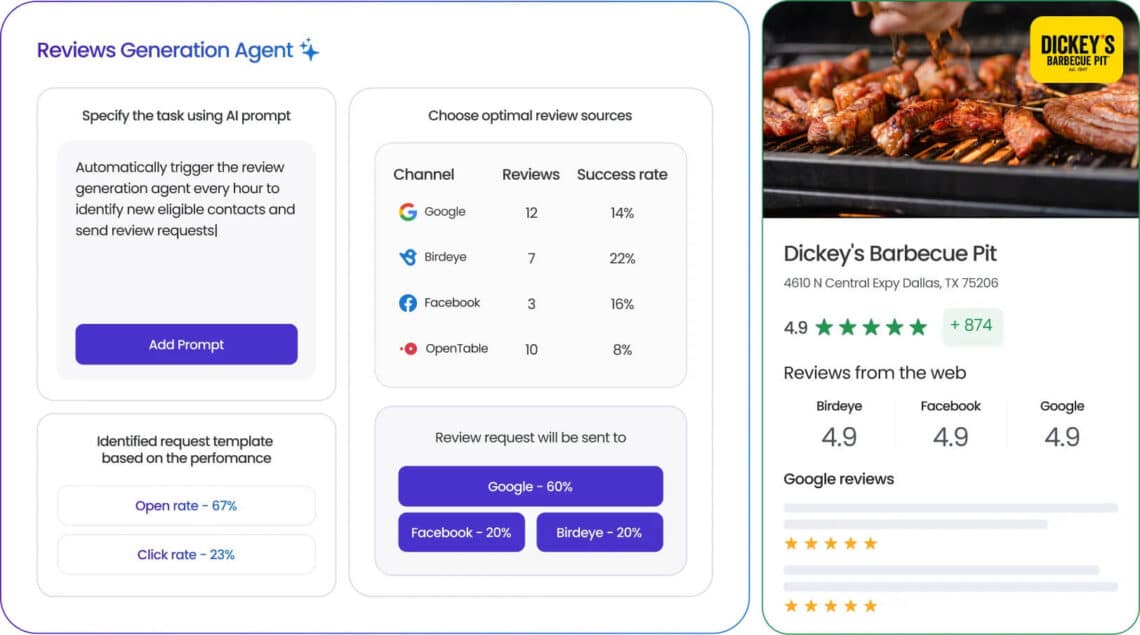
Task: Select the Google – 60% review request chip
Action: pos(531,486)
